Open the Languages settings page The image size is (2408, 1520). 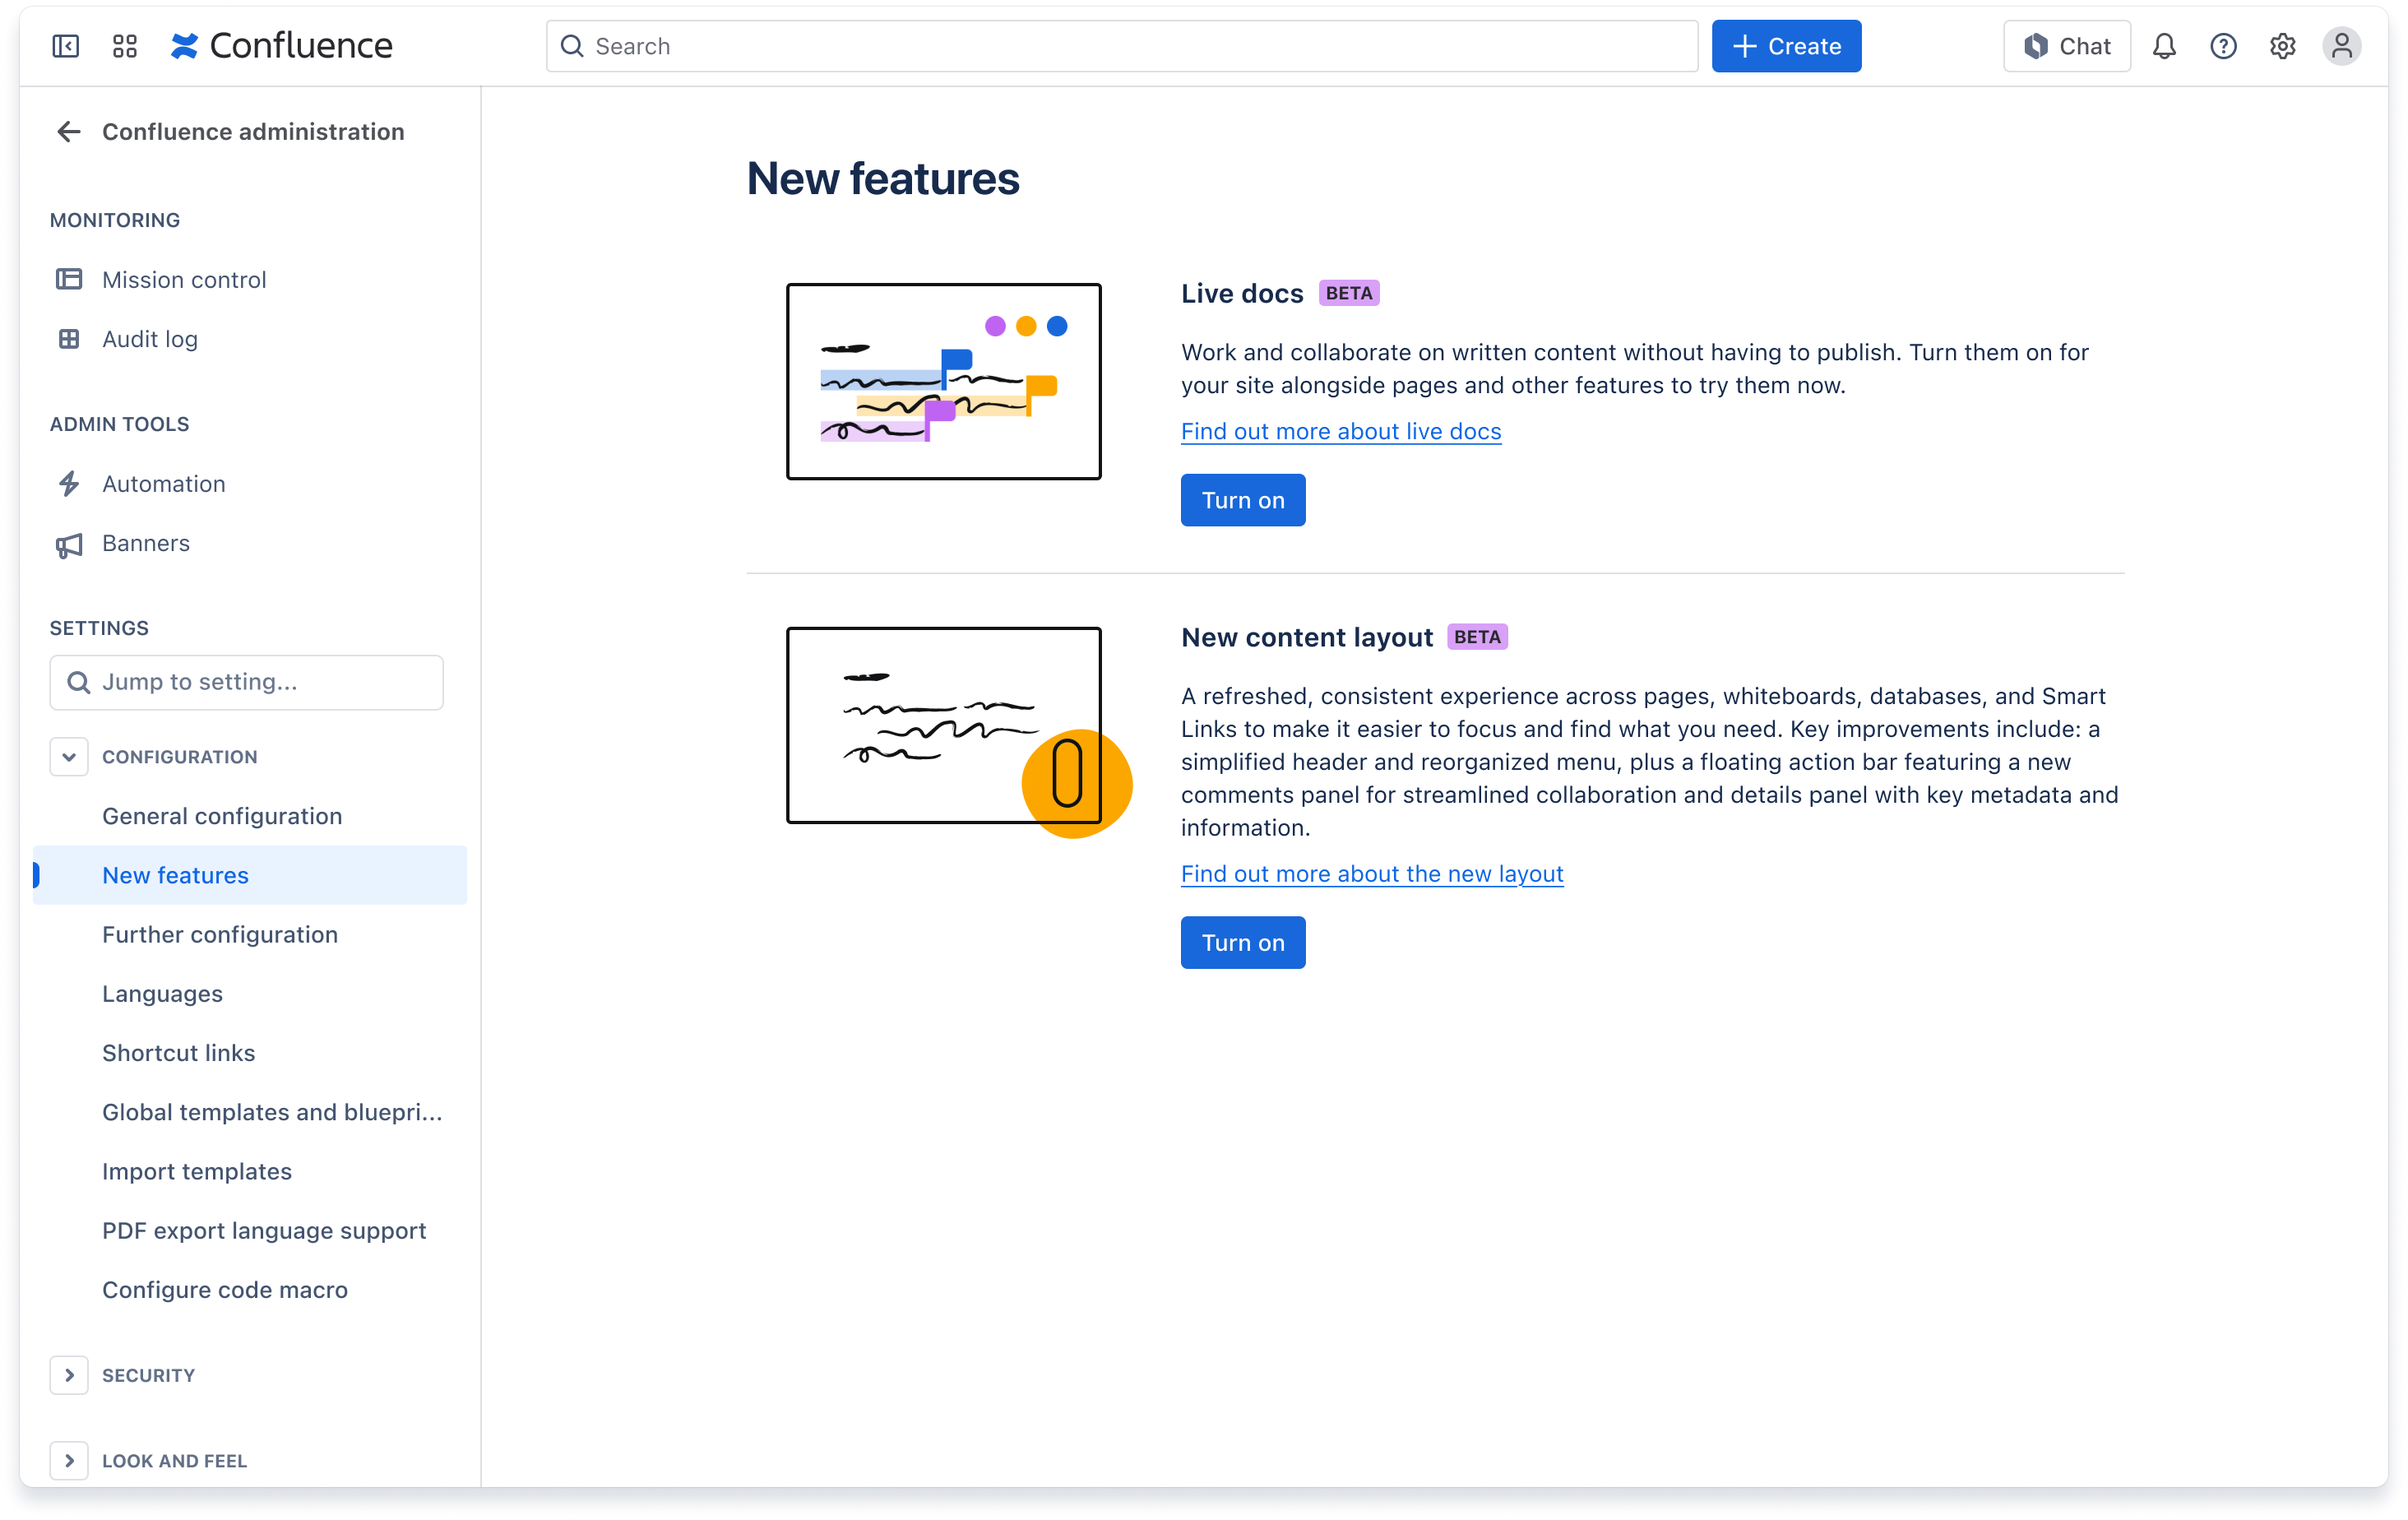pos(162,993)
